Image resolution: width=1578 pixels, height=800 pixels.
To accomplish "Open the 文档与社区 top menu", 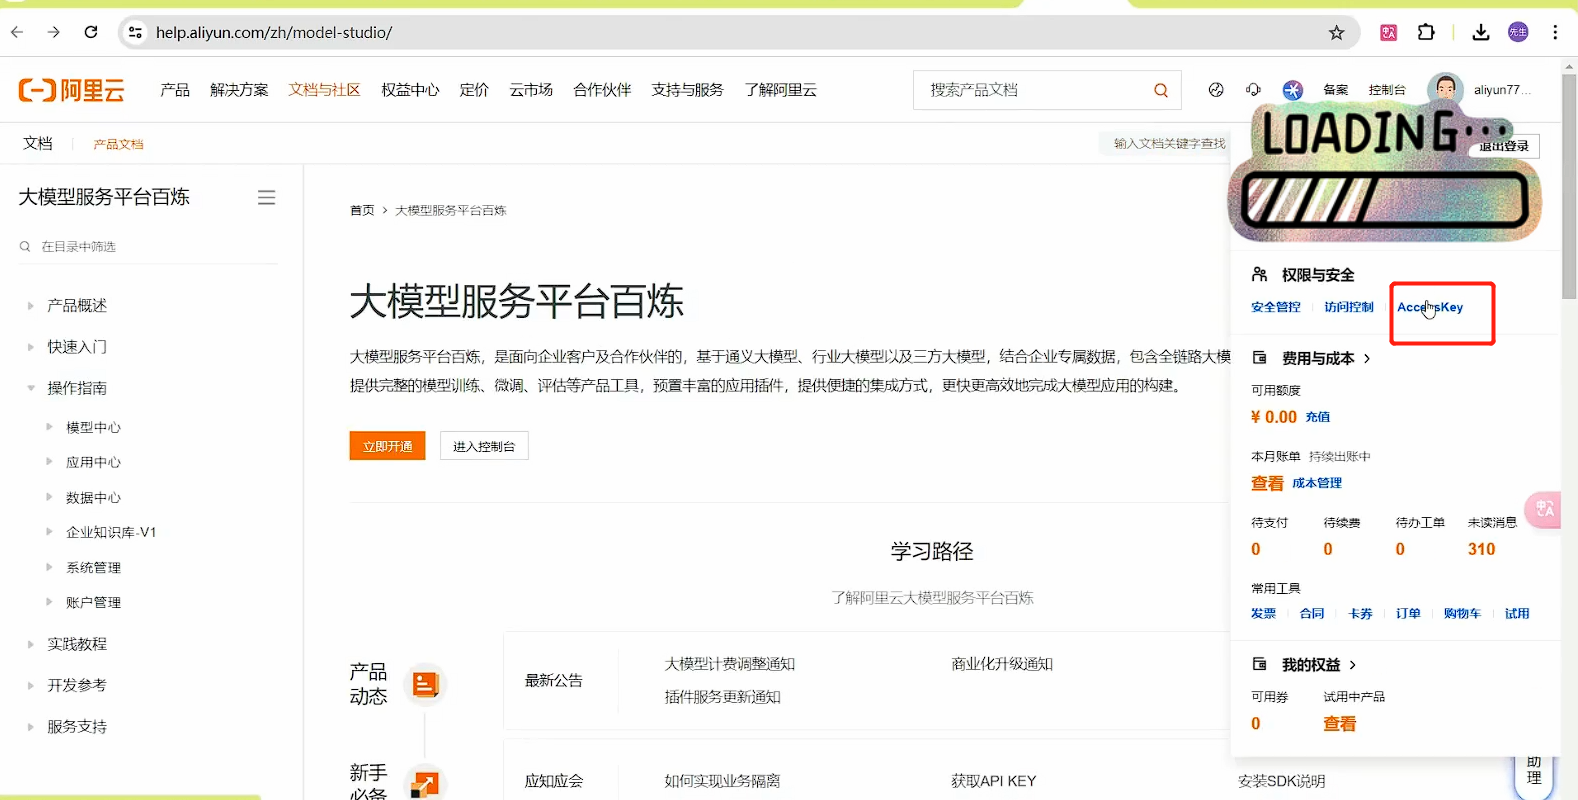I will tap(324, 90).
